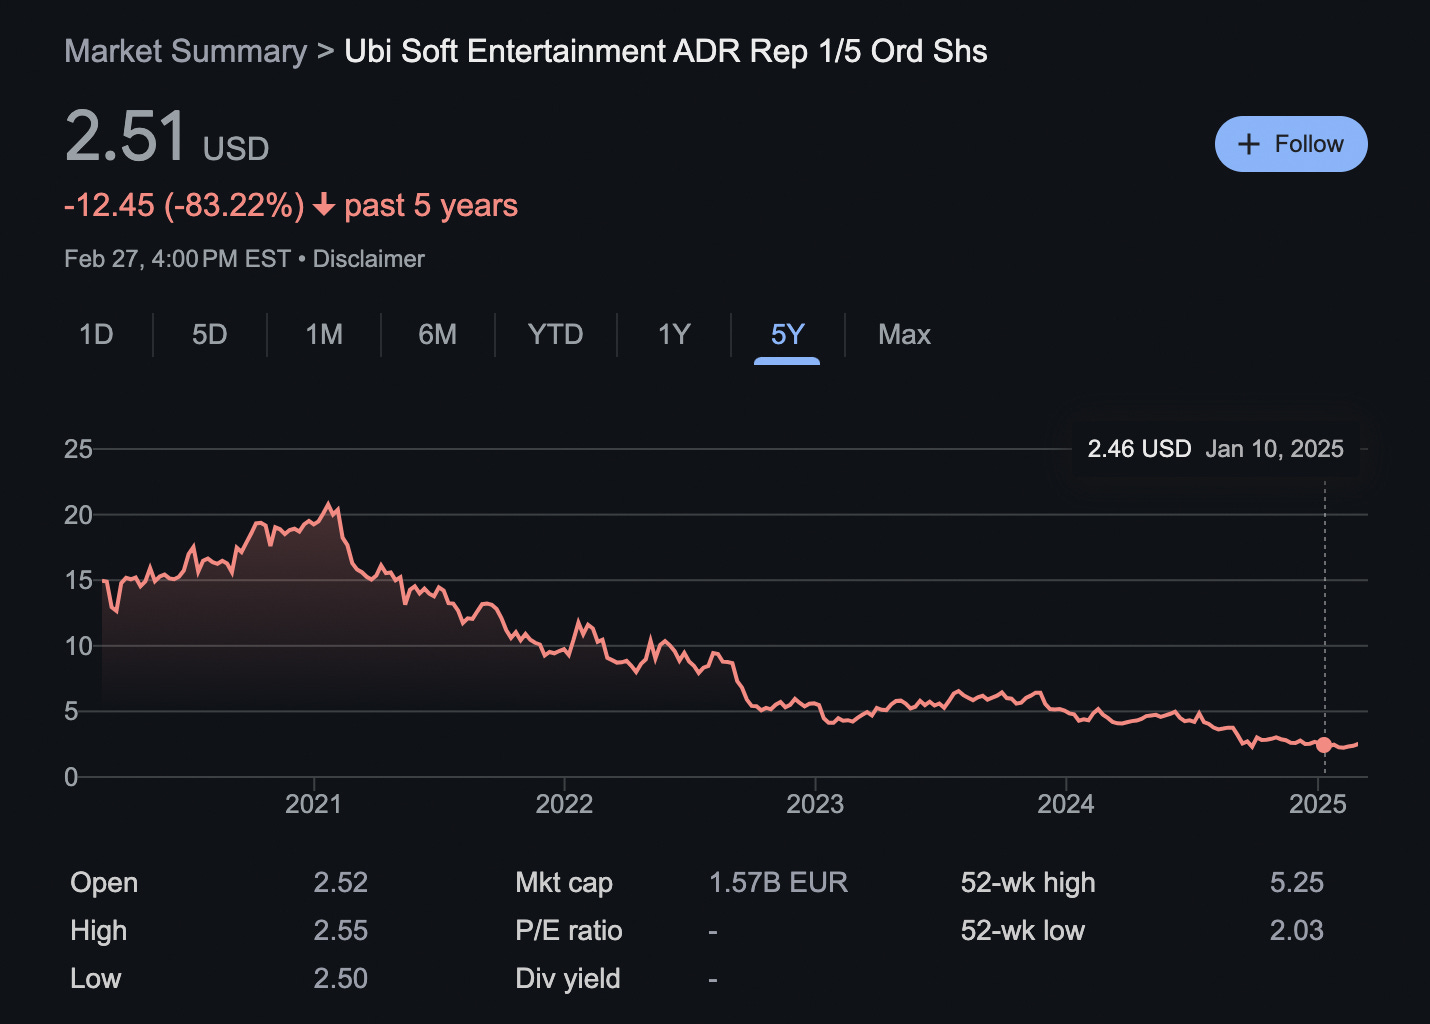This screenshot has width=1430, height=1024.
Task: Click the Ubi Soft Entertainment title
Action: (x=664, y=51)
